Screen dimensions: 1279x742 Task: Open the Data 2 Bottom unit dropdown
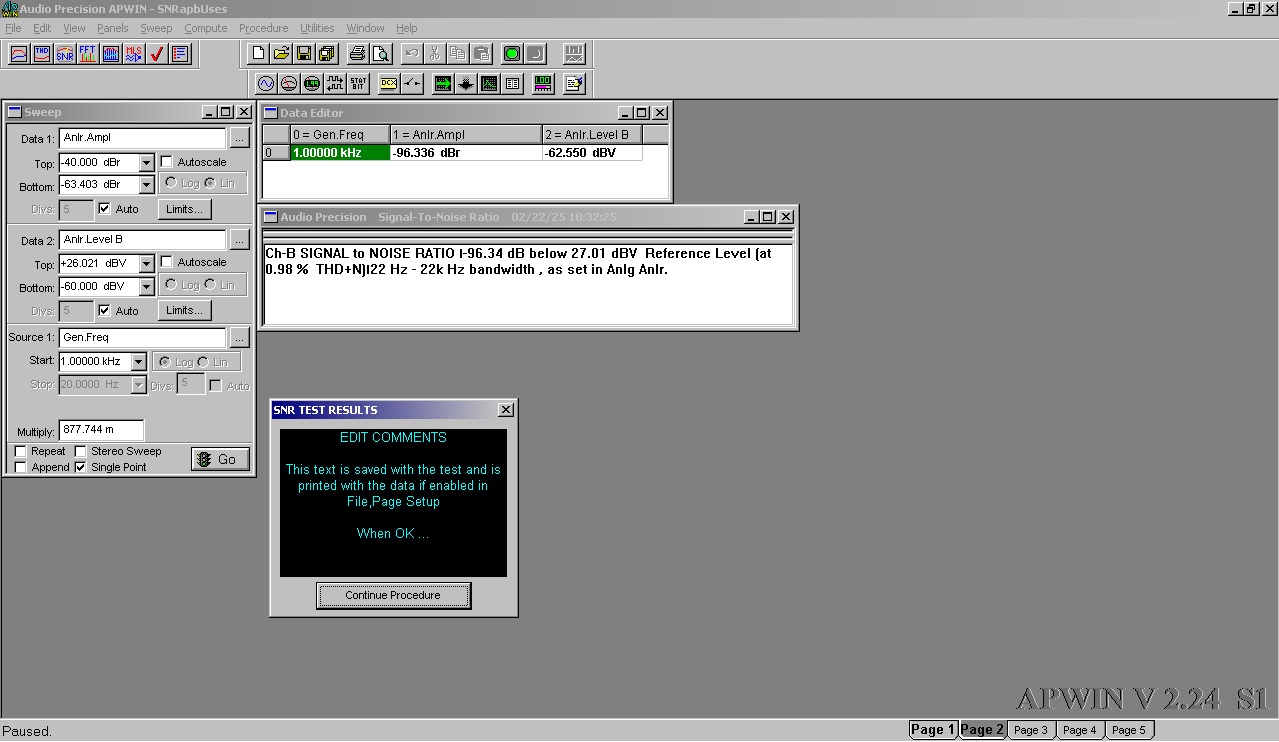coord(147,287)
